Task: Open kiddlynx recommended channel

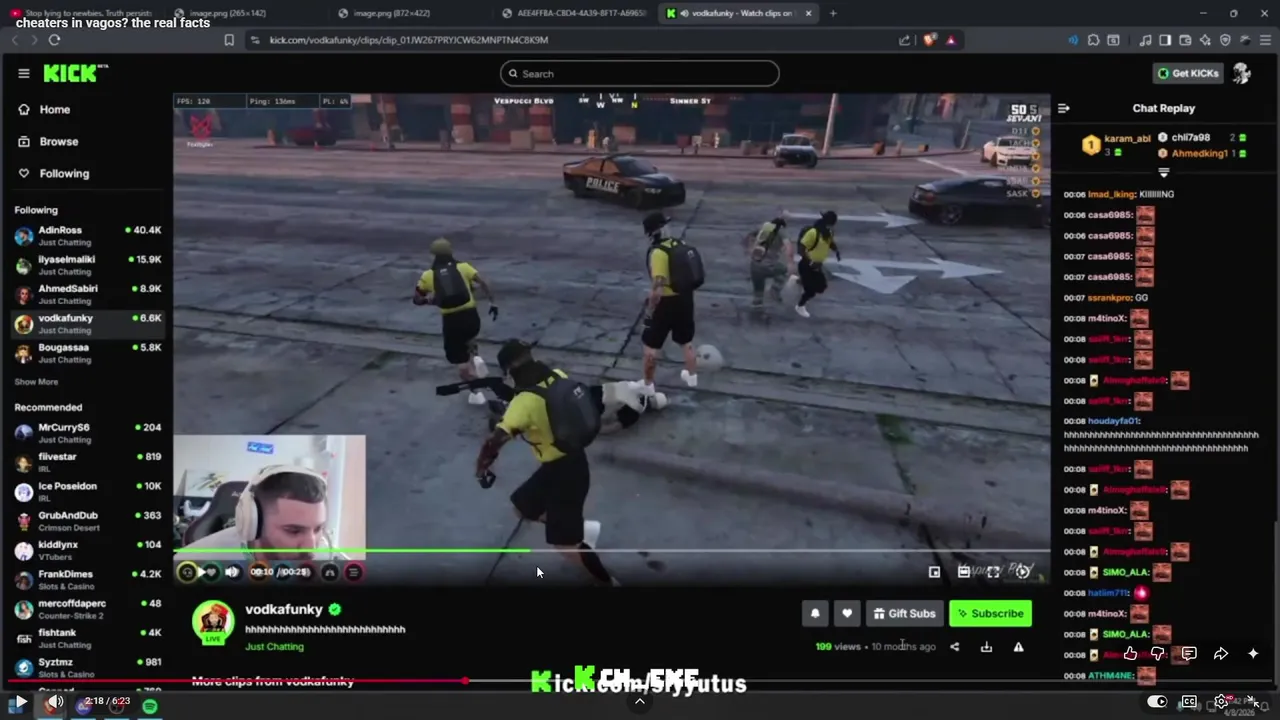Action: click(x=88, y=550)
